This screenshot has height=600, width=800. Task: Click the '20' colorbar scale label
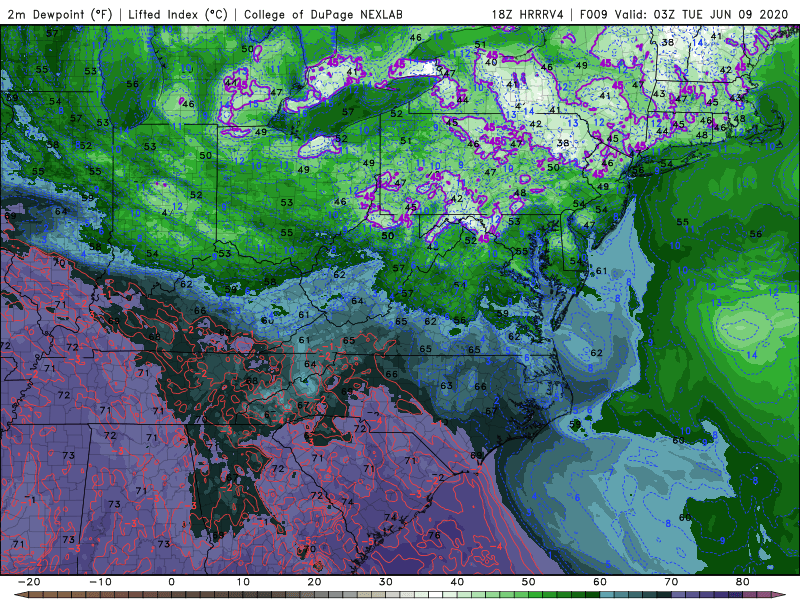point(314,582)
